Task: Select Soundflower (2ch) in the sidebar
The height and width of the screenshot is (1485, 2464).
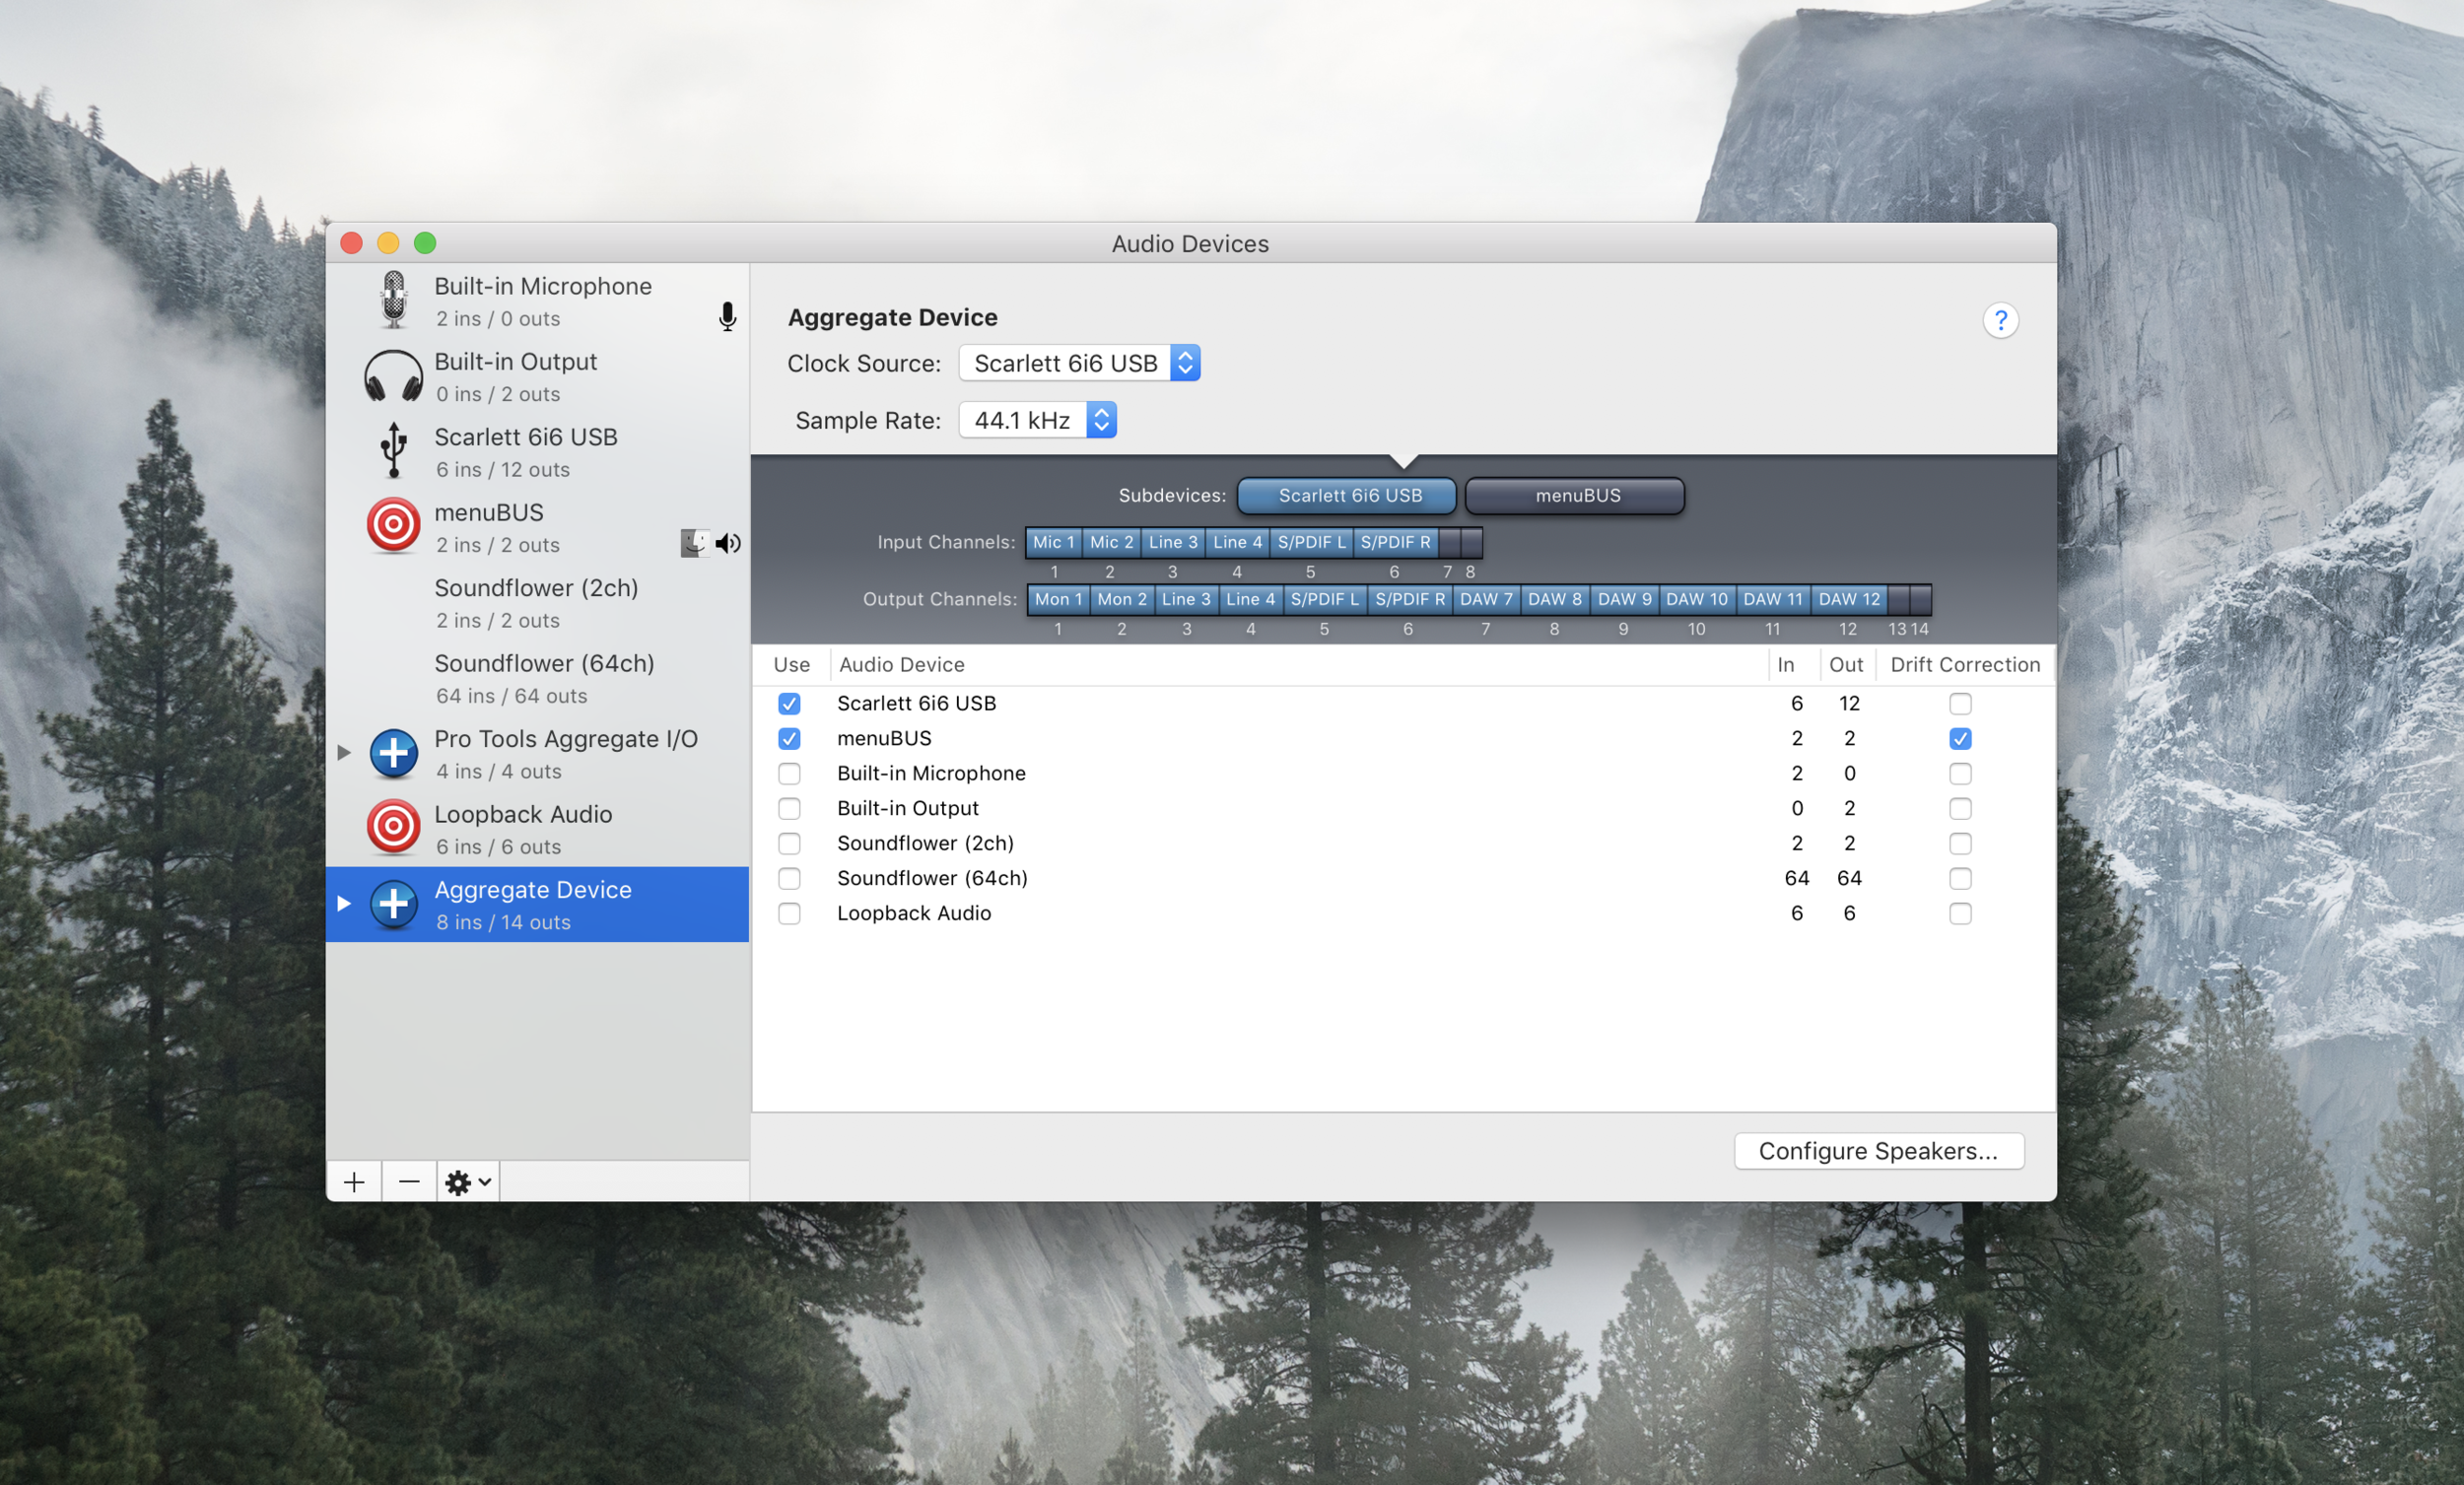Action: click(x=537, y=603)
